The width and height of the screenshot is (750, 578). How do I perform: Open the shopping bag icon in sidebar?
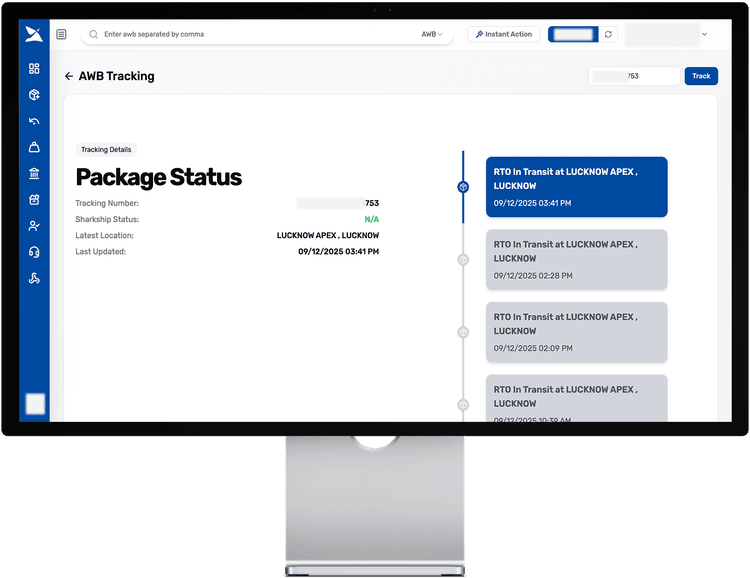tap(34, 147)
